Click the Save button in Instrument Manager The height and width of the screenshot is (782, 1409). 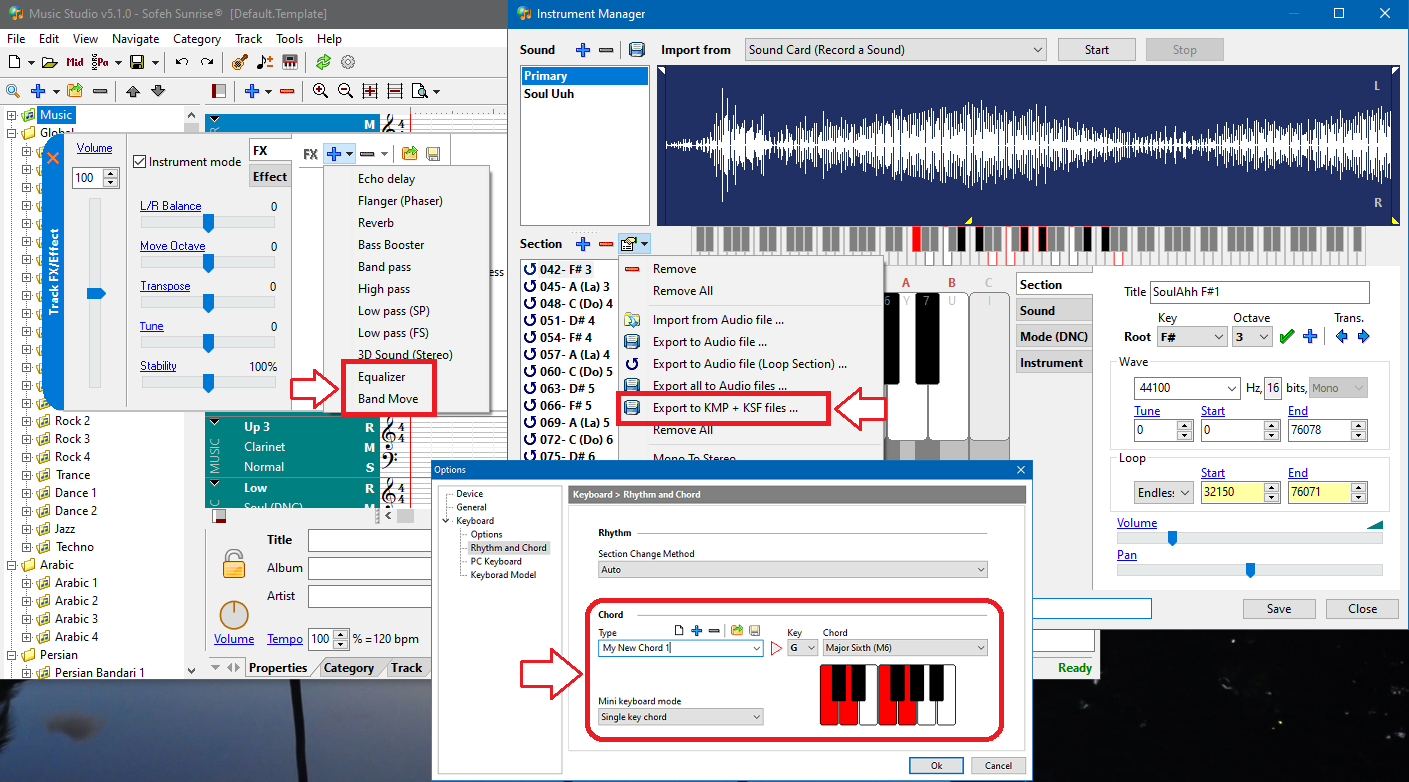tap(1278, 609)
